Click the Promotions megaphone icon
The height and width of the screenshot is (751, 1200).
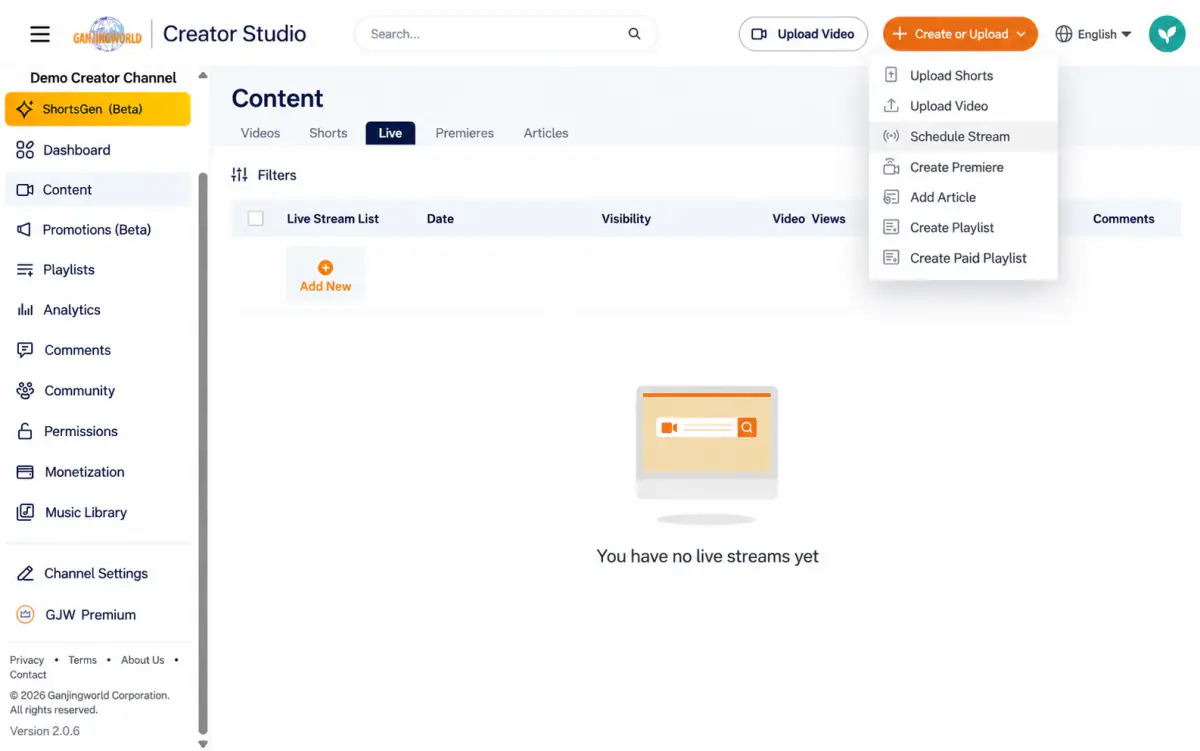tap(25, 230)
